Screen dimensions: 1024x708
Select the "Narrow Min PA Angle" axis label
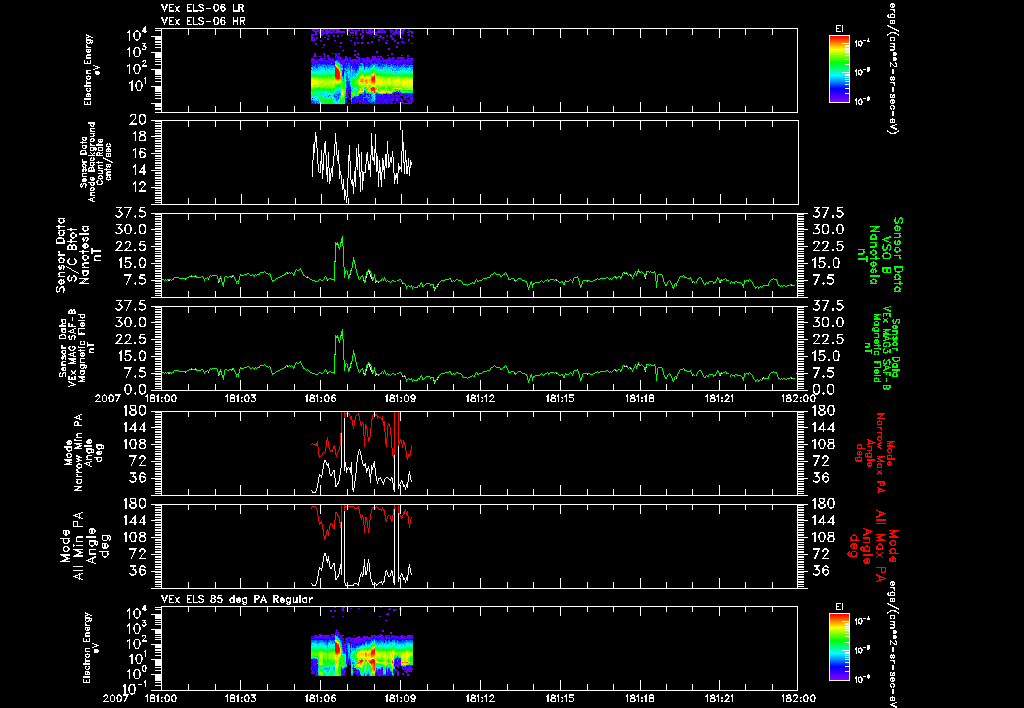click(x=82, y=452)
